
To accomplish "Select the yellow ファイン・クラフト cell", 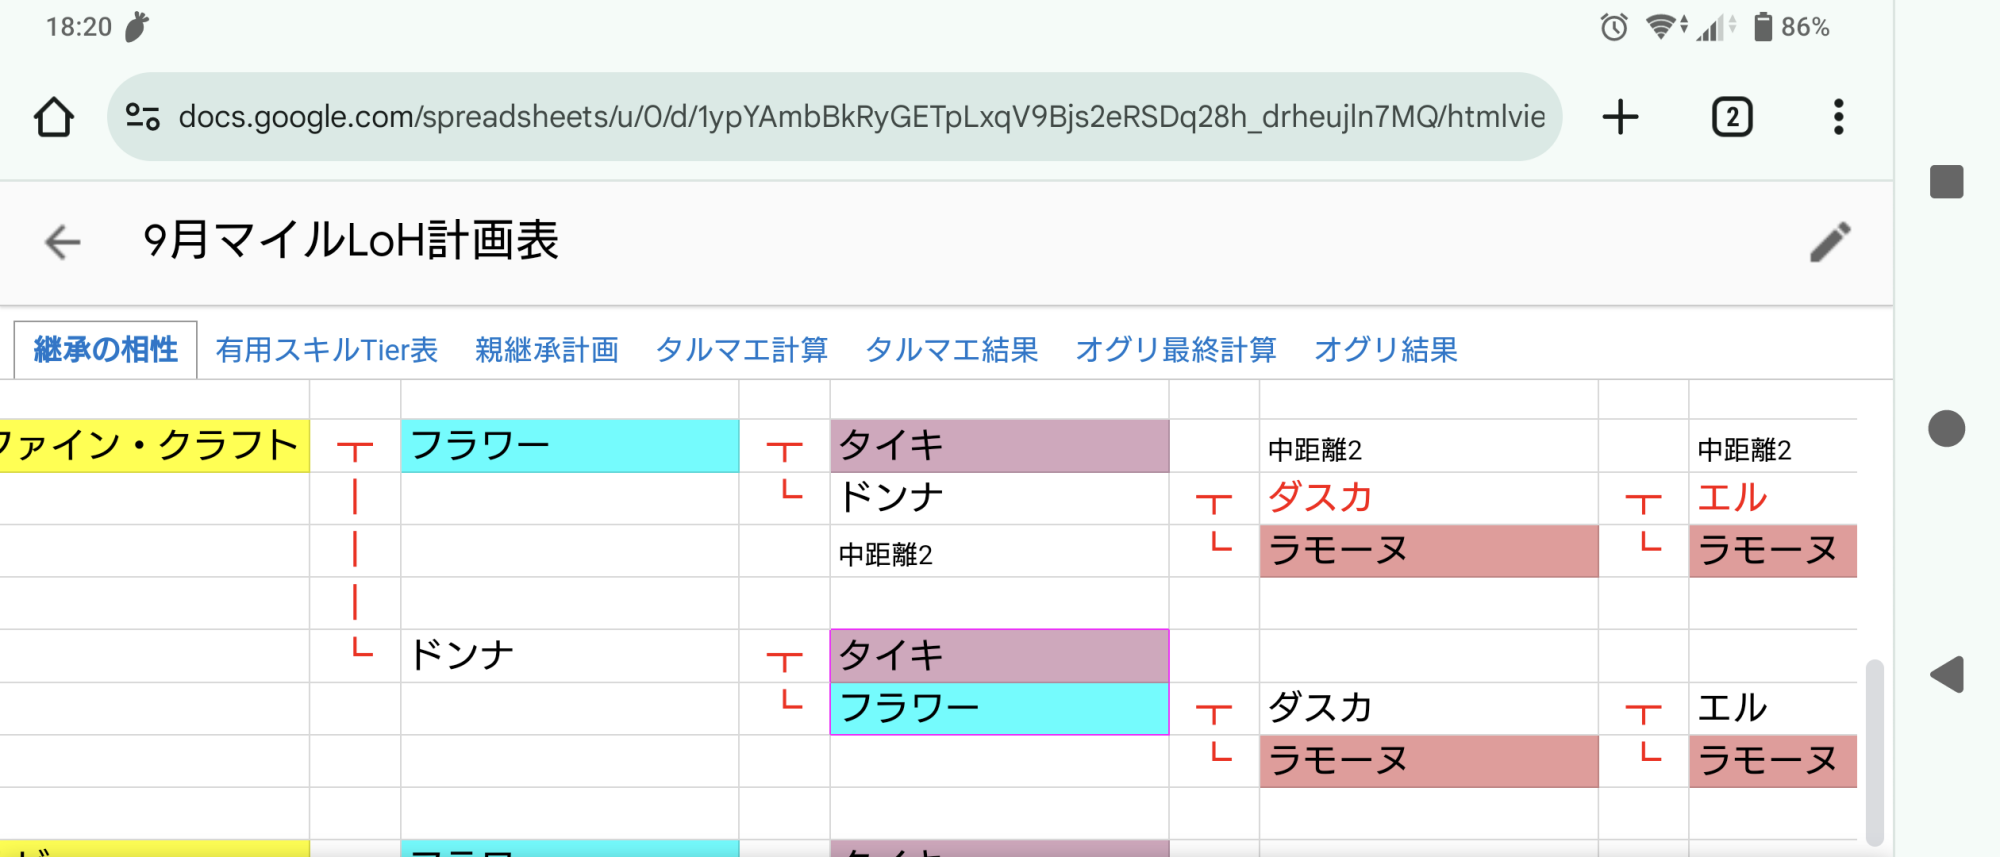I will point(154,446).
